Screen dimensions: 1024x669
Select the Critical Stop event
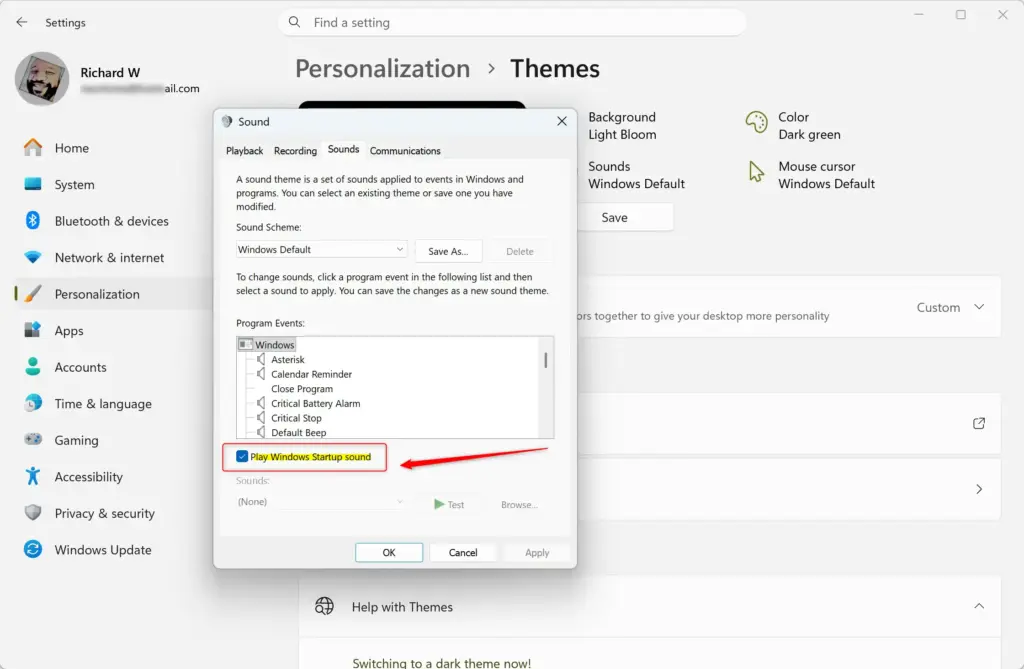296,417
